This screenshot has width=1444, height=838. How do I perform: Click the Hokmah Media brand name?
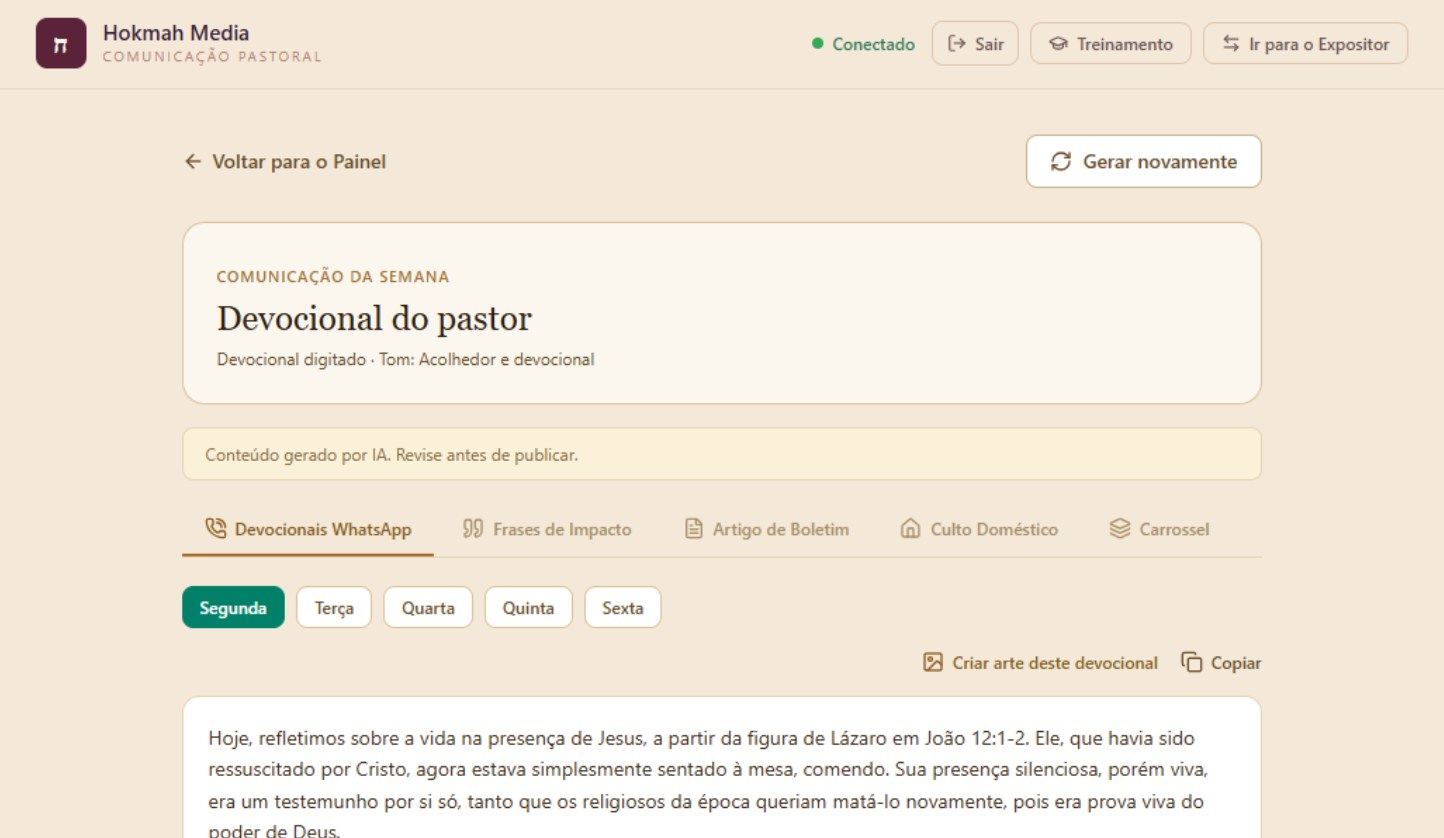click(x=176, y=33)
